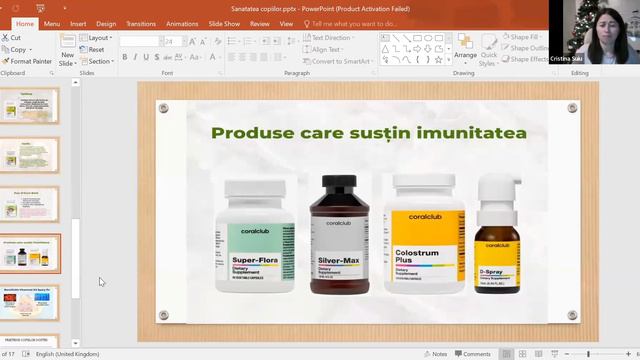Switch to Normal view in status bar
The image size is (640, 360).
pyautogui.click(x=507, y=354)
